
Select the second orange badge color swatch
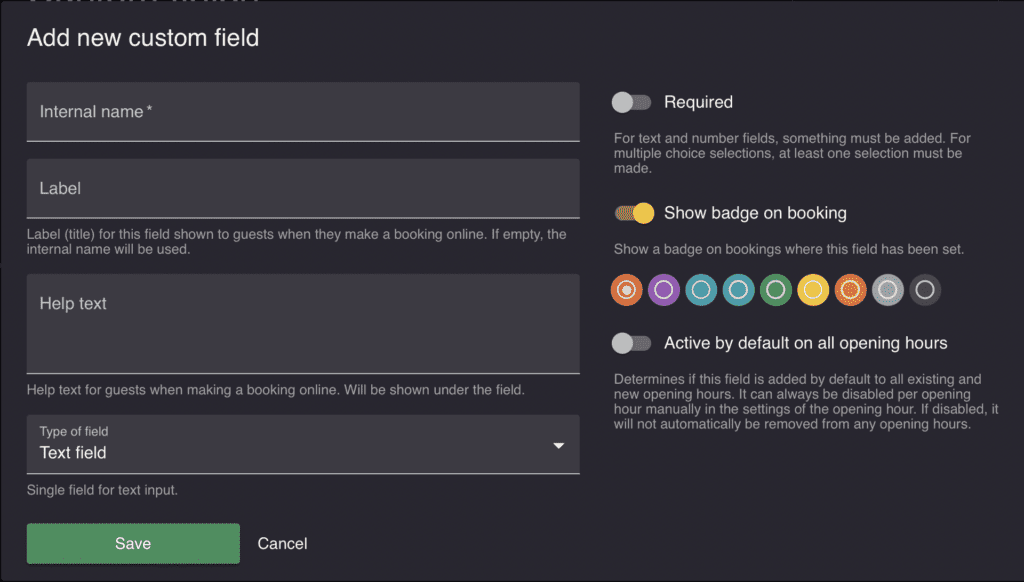(850, 289)
